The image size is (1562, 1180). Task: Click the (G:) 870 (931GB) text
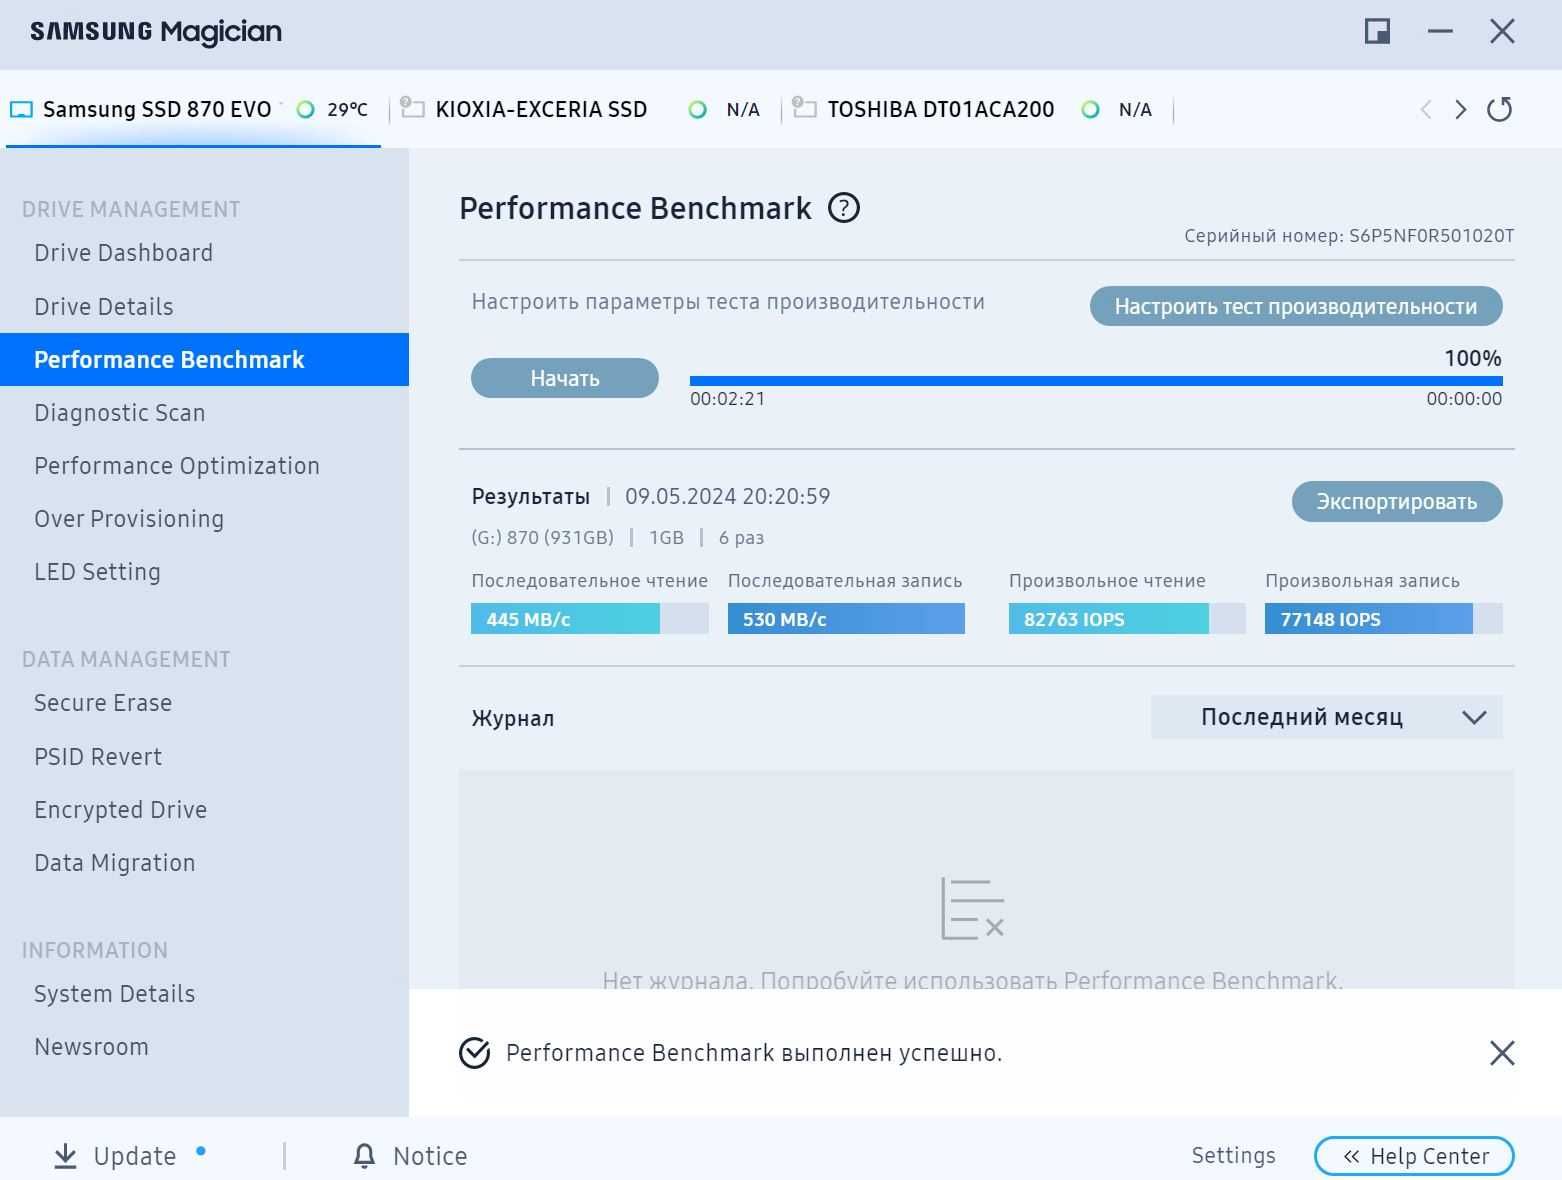(542, 537)
